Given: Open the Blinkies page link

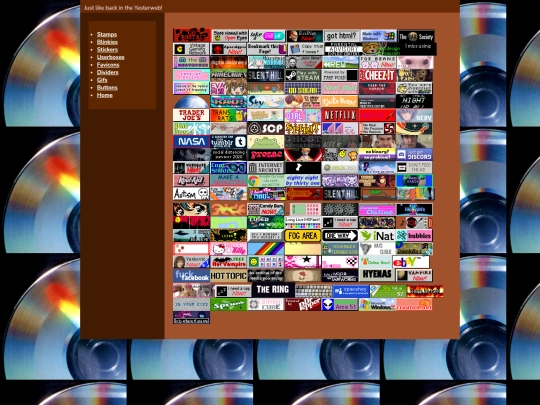Looking at the screenshot, I should [107, 42].
